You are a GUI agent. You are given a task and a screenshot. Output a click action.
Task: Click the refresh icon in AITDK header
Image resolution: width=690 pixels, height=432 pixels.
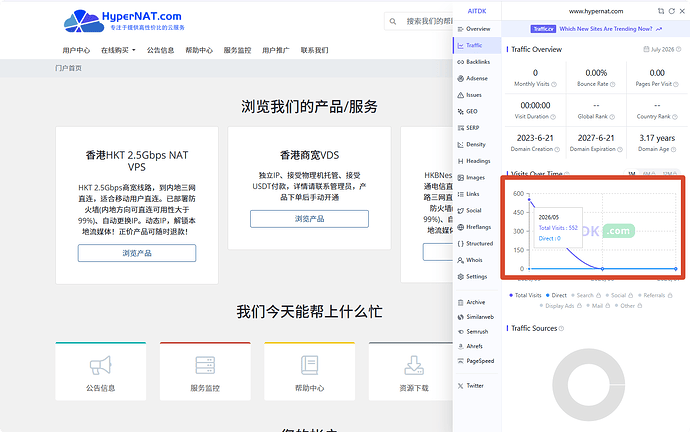[x=672, y=11]
